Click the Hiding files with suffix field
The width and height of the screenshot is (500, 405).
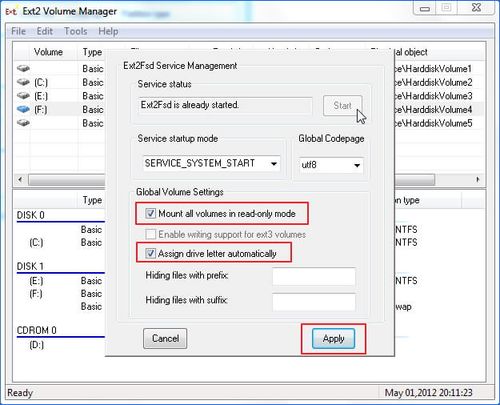coord(314,302)
